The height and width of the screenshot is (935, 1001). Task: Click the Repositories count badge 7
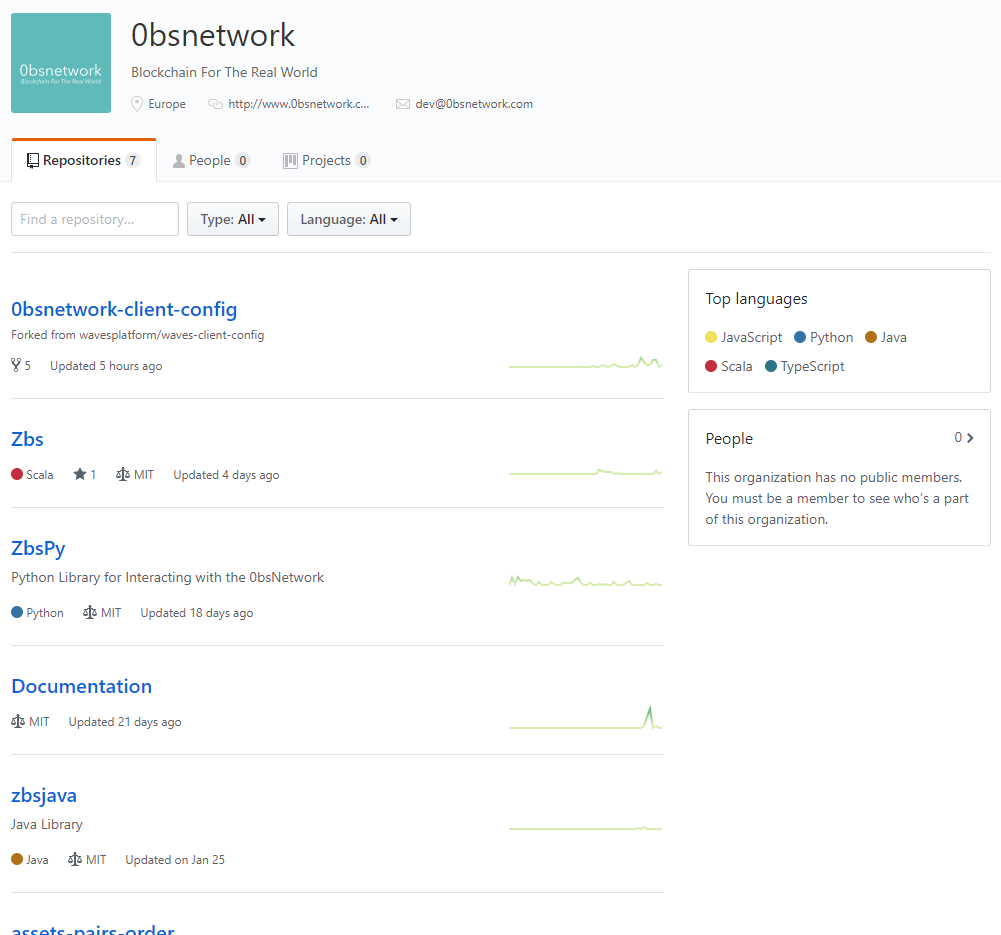[x=133, y=160]
